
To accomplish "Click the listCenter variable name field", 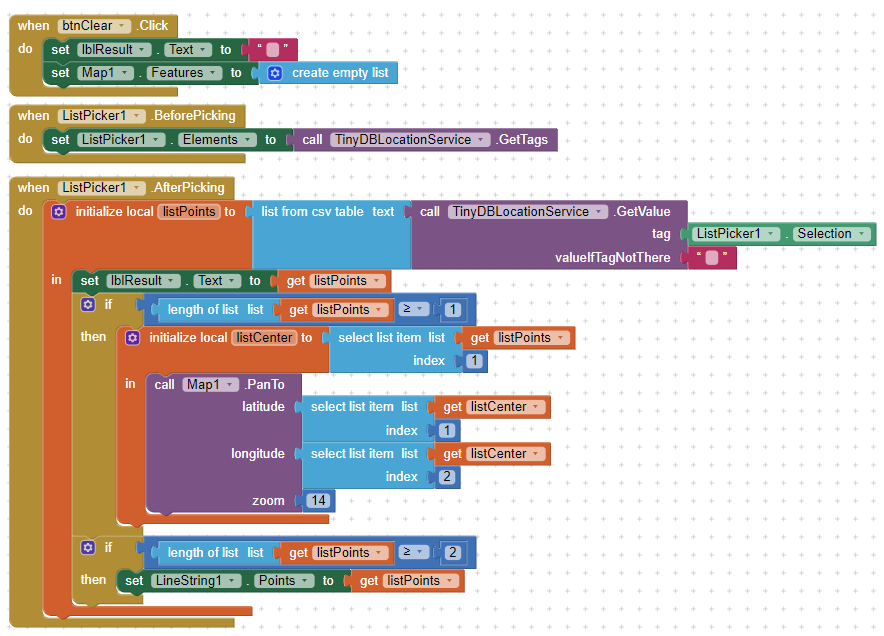I will [264, 338].
